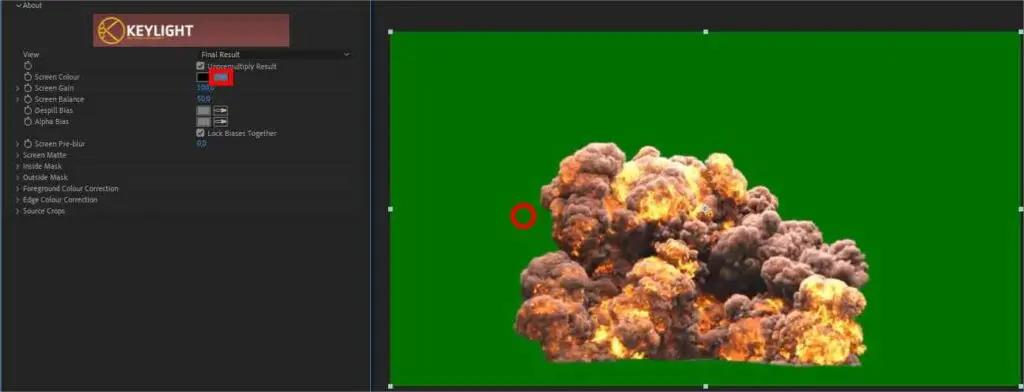Image resolution: width=1024 pixels, height=392 pixels.
Task: Expand Screen Balance property
Action: pyautogui.click(x=18, y=99)
